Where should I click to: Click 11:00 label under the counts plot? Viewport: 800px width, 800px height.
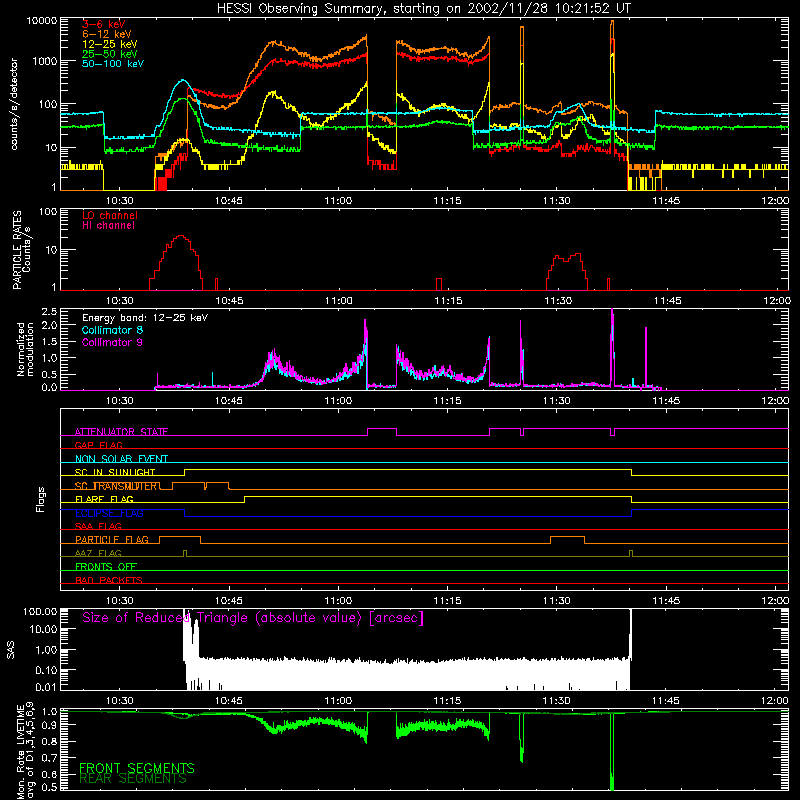point(338,201)
